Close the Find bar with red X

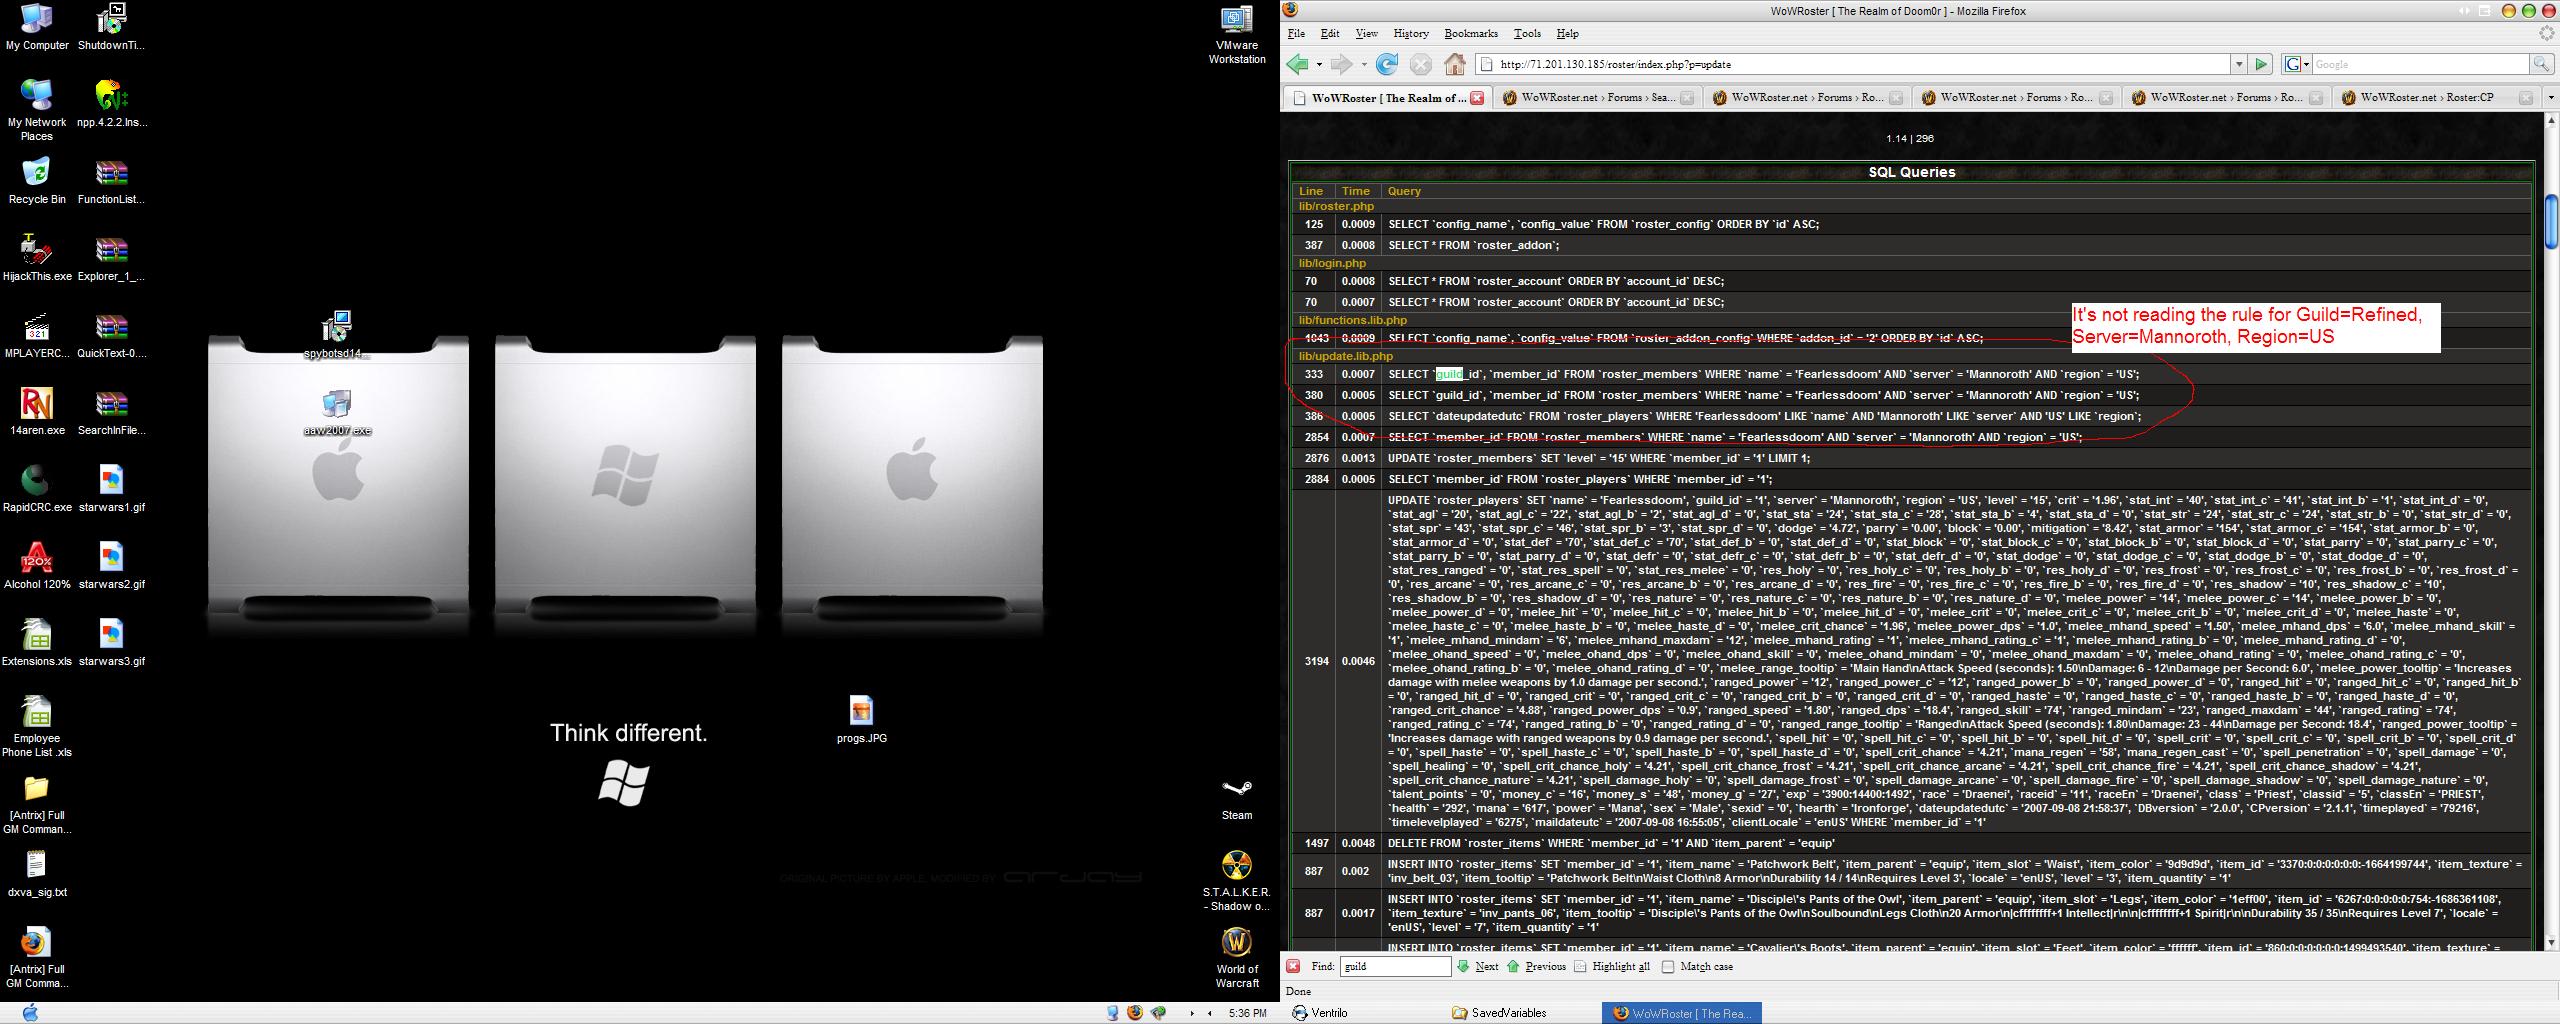coord(1293,966)
